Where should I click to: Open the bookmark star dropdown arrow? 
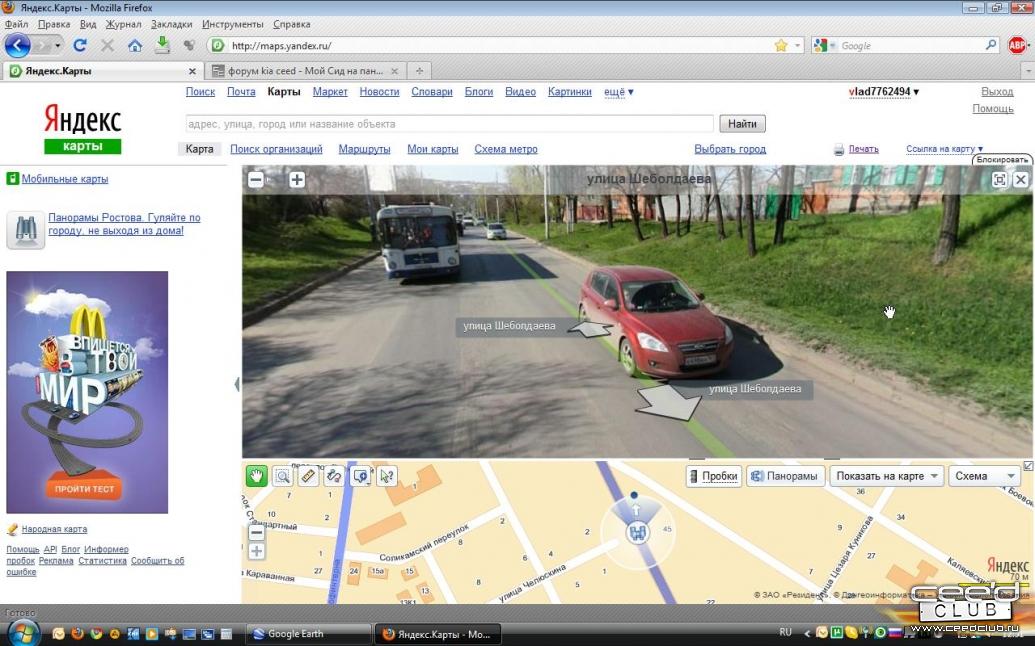pyautogui.click(x=797, y=46)
